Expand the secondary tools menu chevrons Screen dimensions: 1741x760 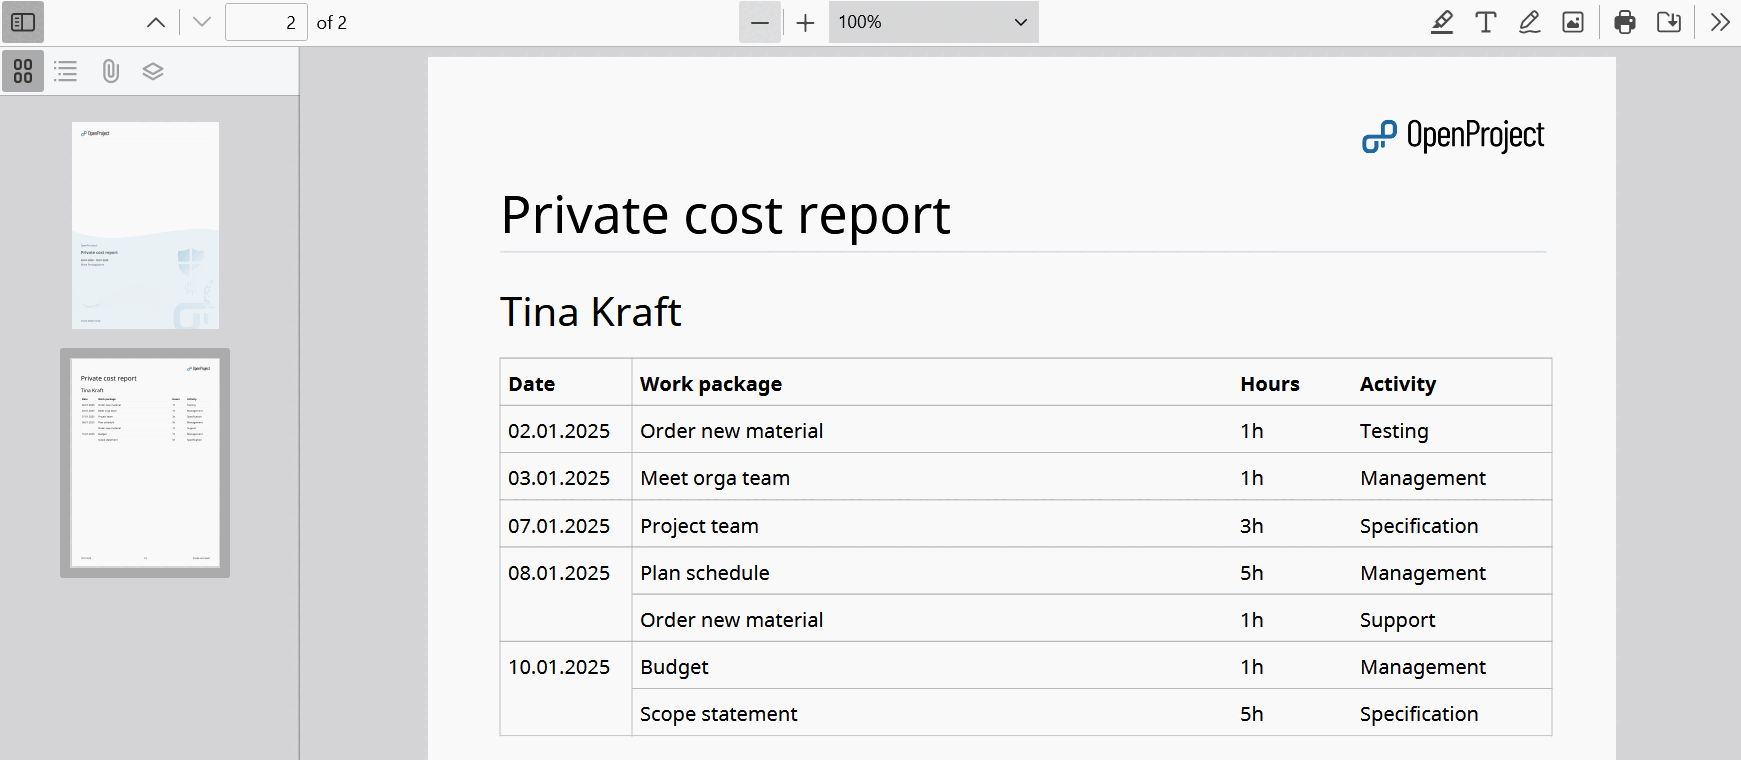1720,22
